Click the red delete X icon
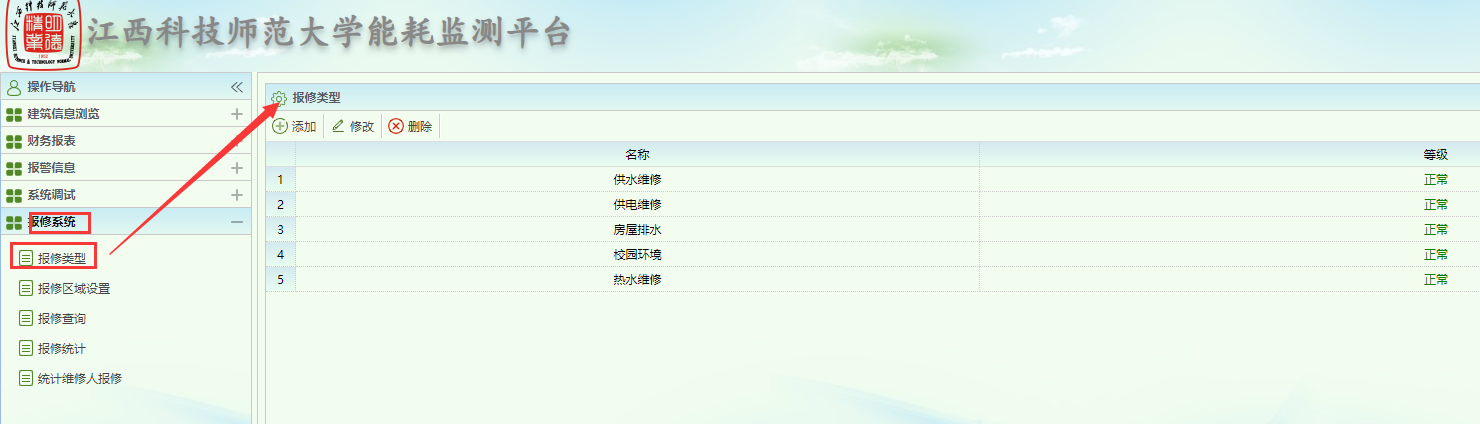The image size is (1480, 424). tap(396, 126)
